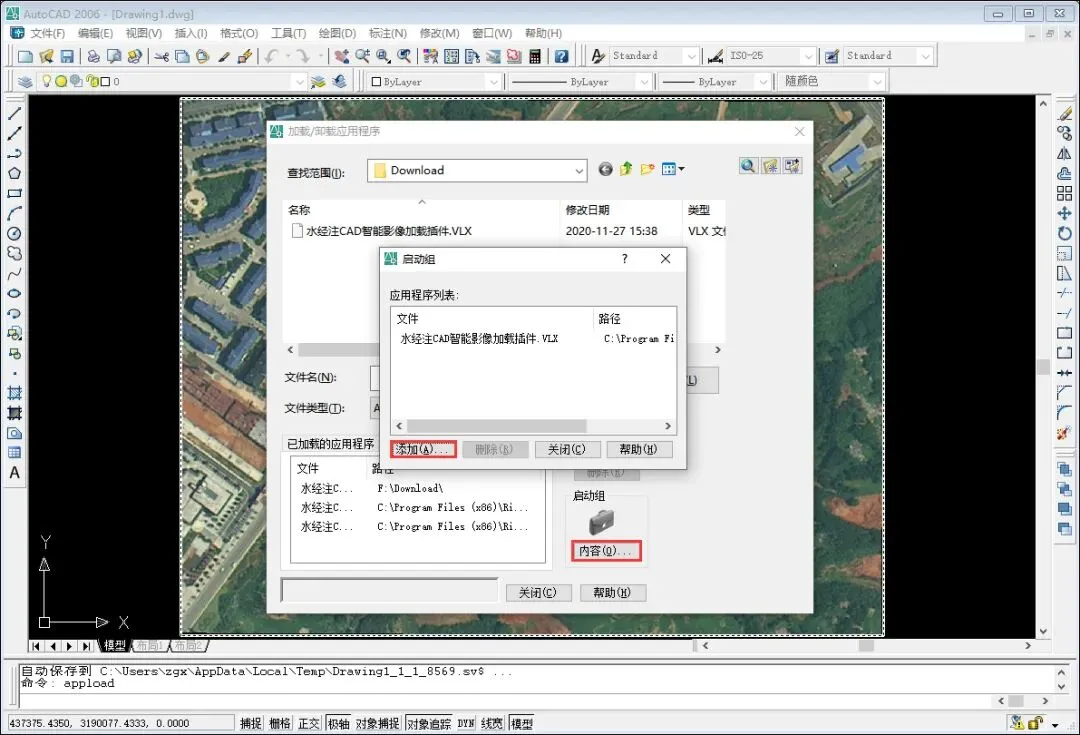
Task: Toggle the 对象捕捉 object snap
Action: tap(377, 723)
